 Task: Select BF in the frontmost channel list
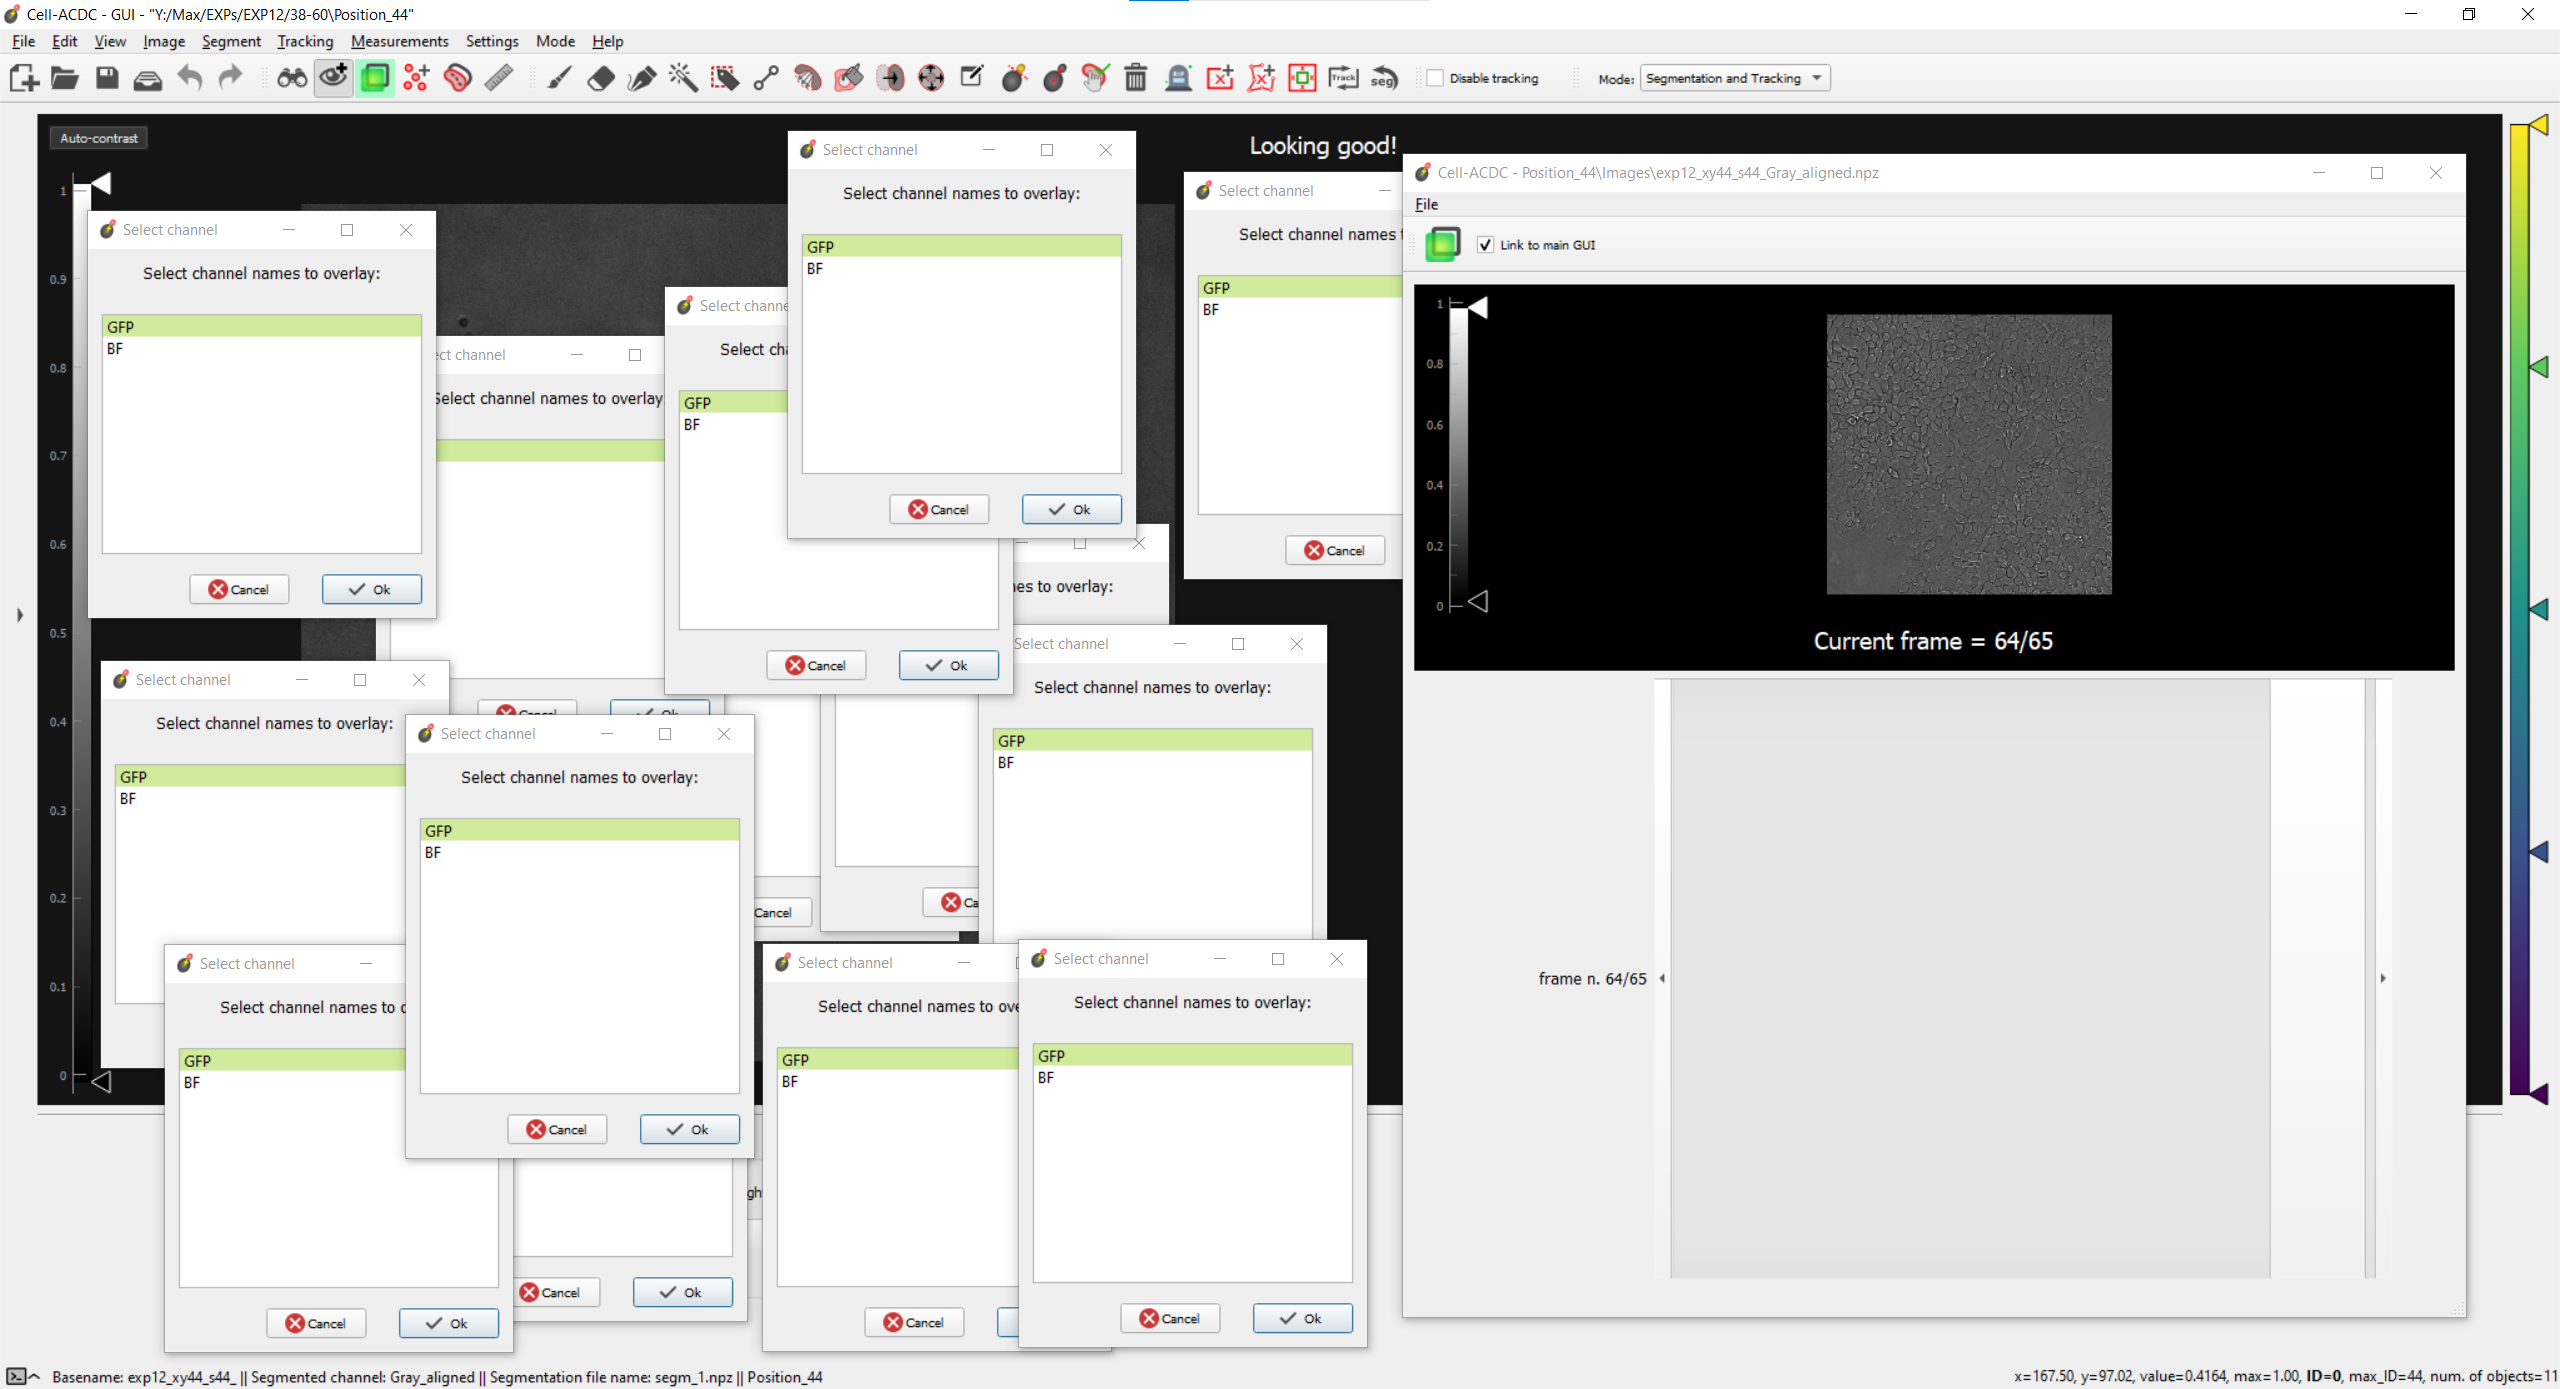(x=1046, y=1077)
